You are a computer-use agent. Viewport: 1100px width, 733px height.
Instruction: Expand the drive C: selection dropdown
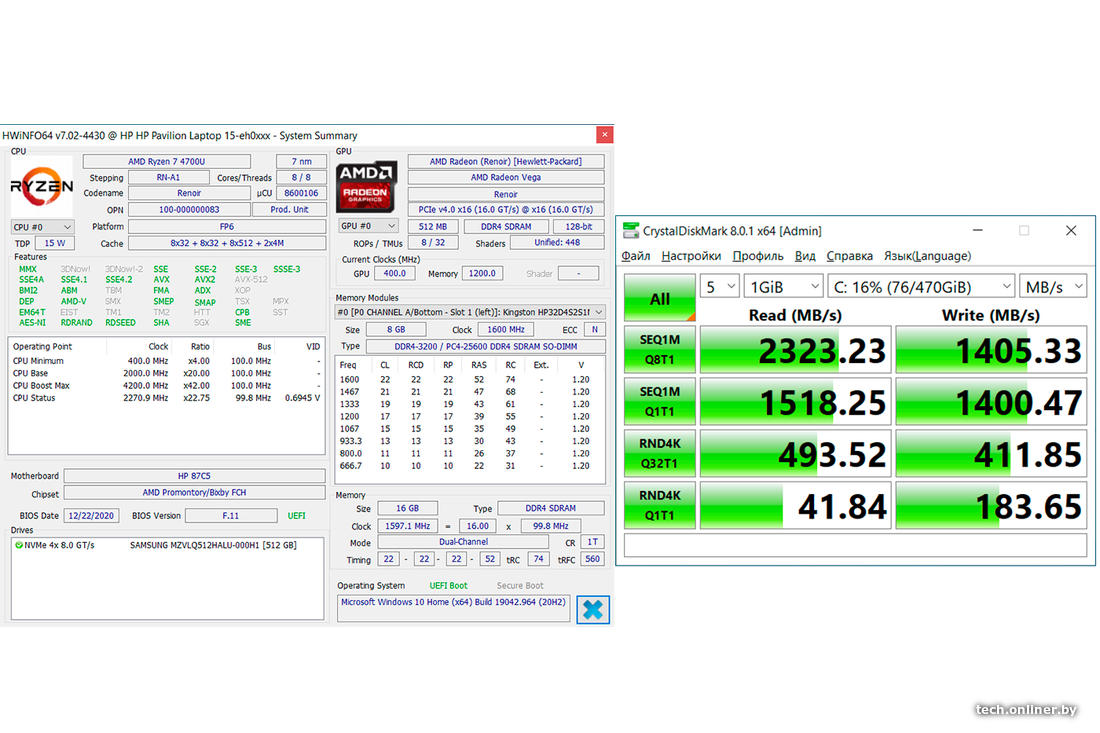921,287
